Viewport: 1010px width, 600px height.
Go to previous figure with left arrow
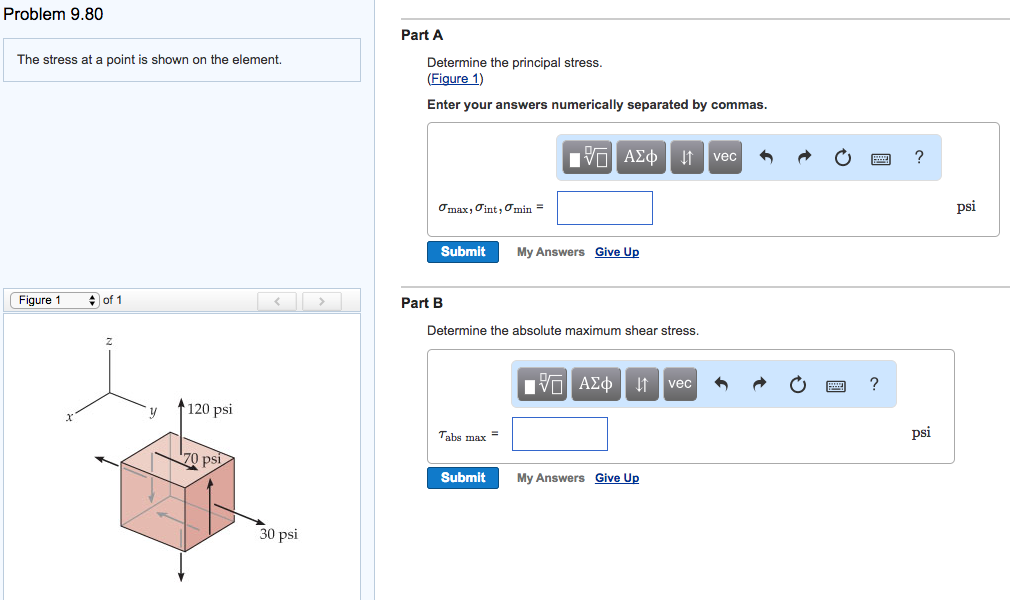click(x=277, y=301)
